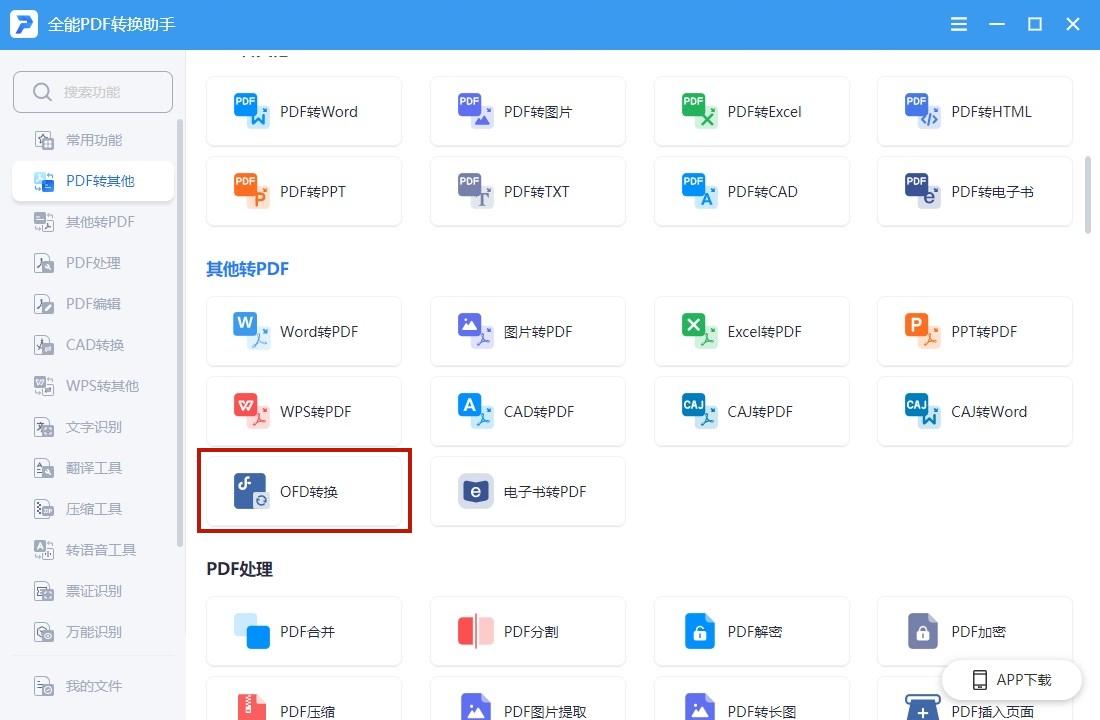Open the PDF解密 decryption tool

(752, 631)
